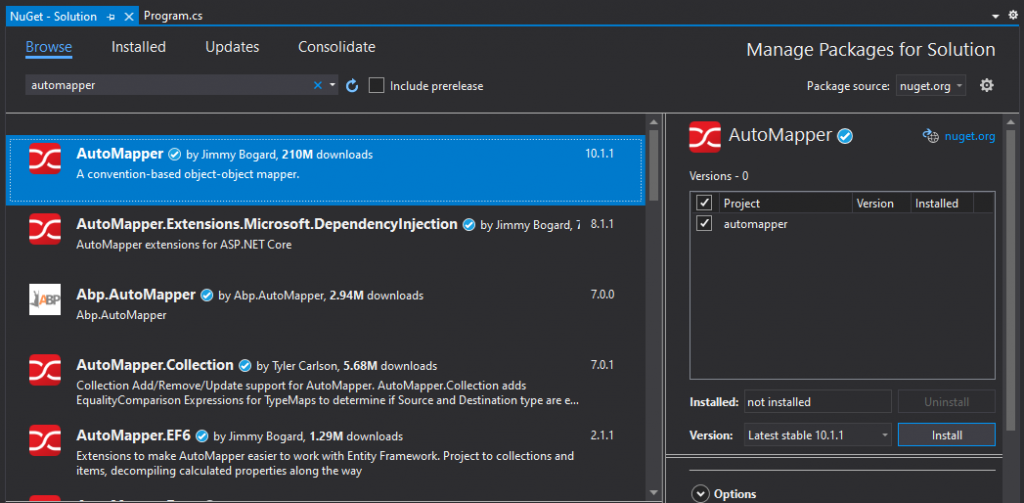Open NuGet package source settings gear

(x=987, y=85)
